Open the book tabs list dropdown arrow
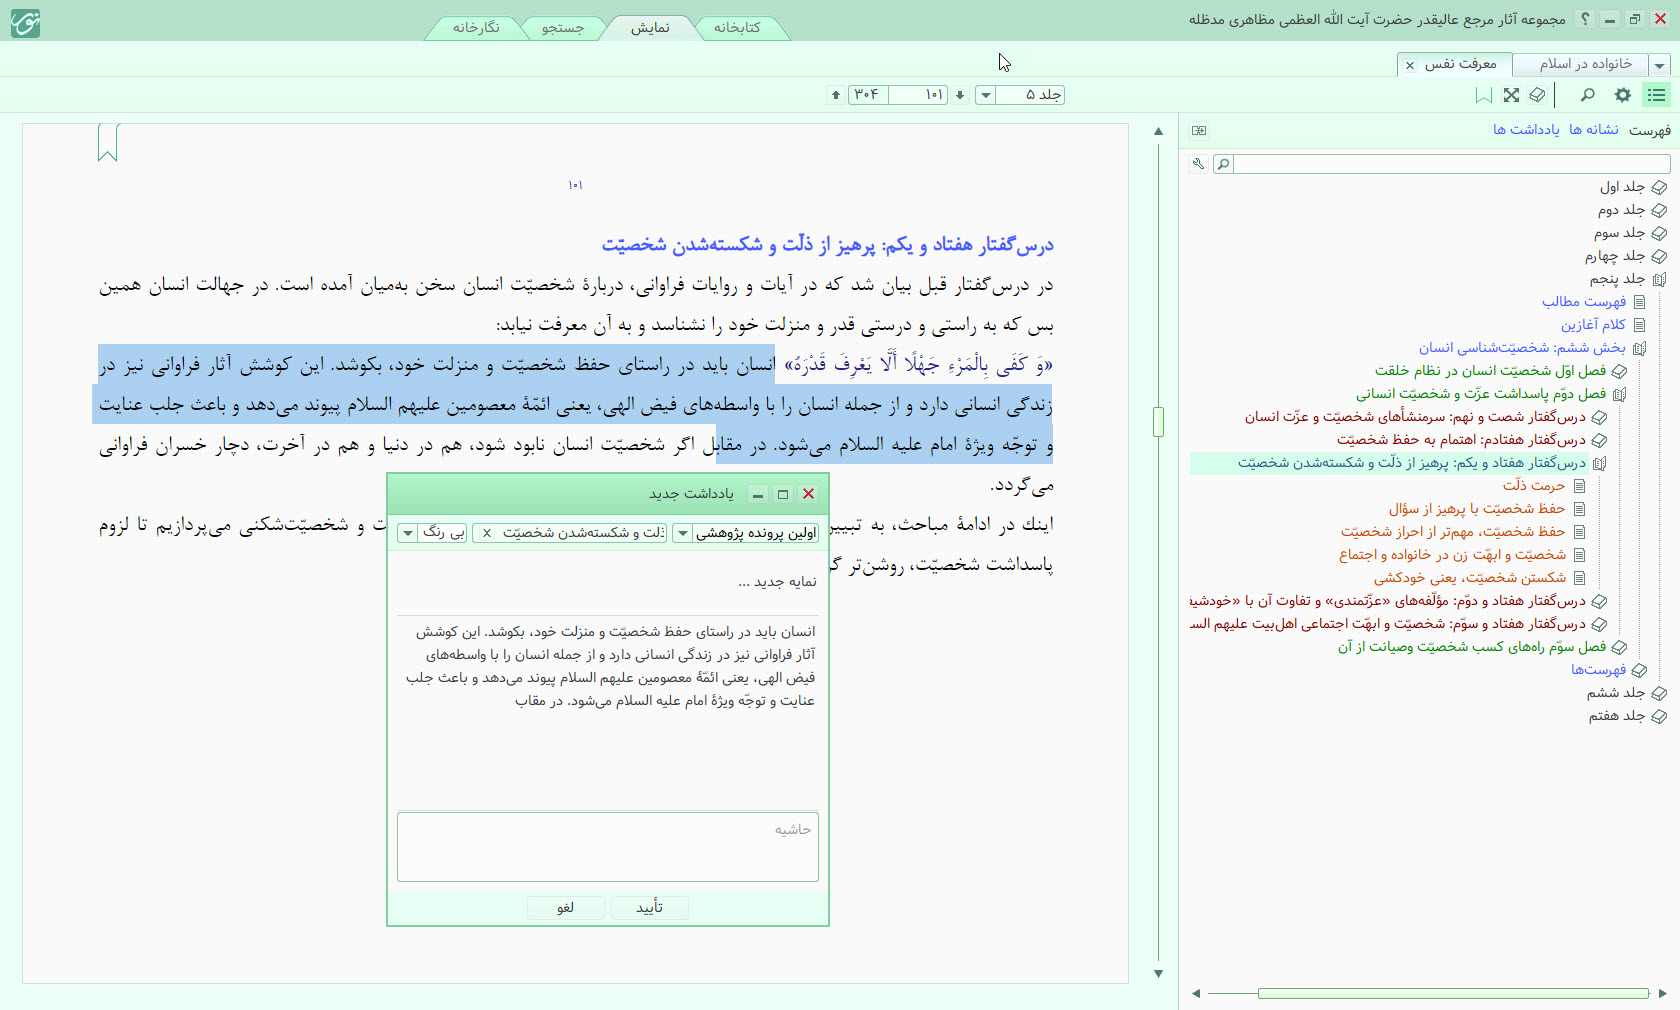The width and height of the screenshot is (1680, 1010). point(1660,65)
